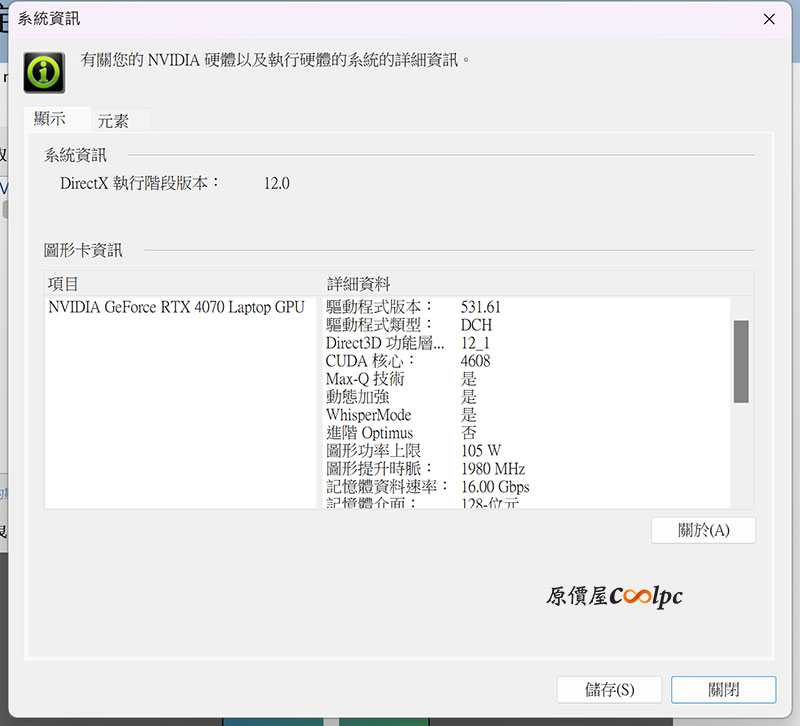The width and height of the screenshot is (800, 726).
Task: Select the WhisperMode row label
Action: (x=368, y=415)
